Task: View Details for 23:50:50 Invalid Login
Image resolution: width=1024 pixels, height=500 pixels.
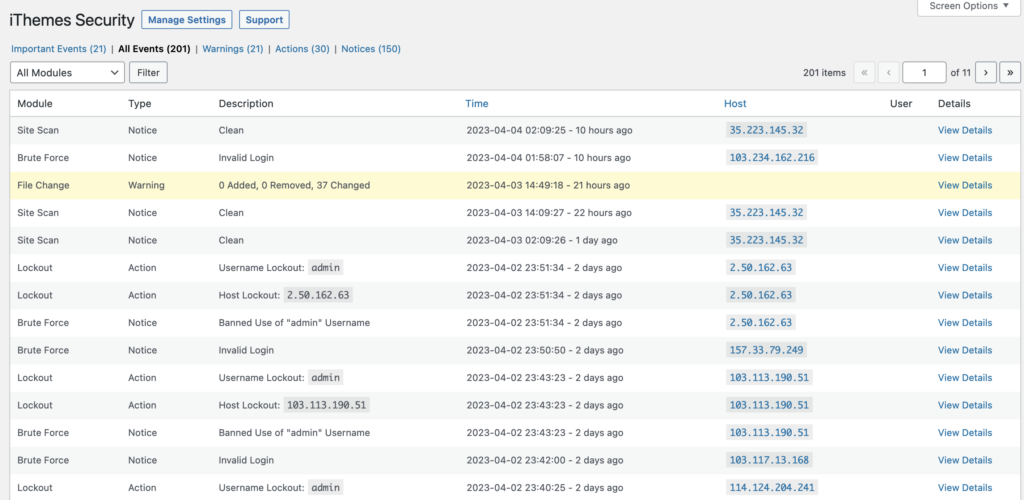Action: tap(965, 351)
